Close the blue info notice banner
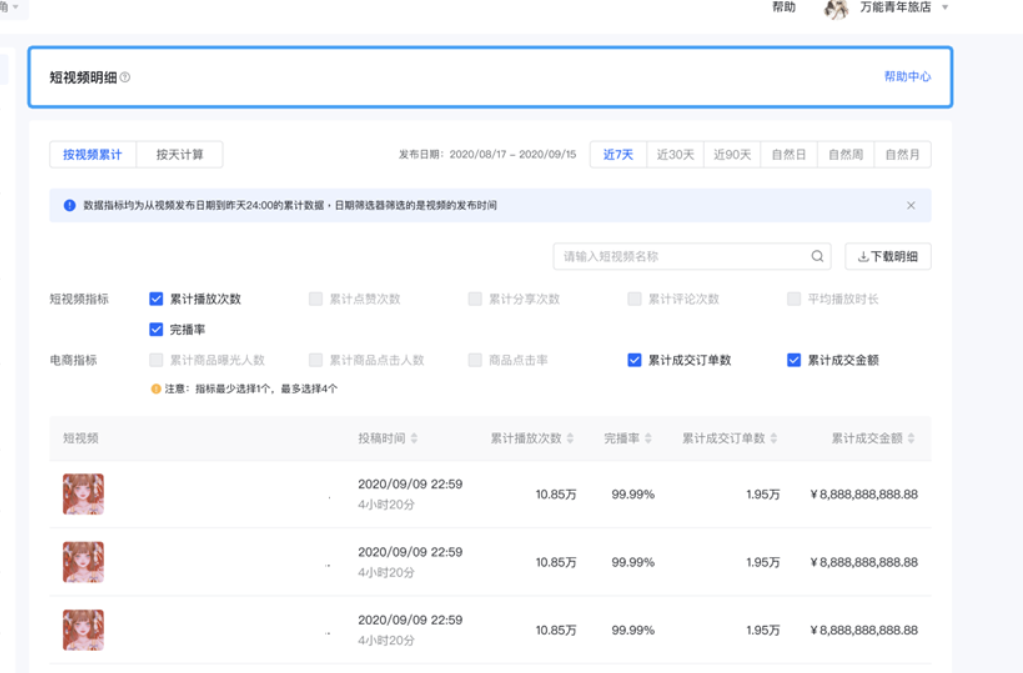Viewport: 1023px width, 673px height. (910, 206)
